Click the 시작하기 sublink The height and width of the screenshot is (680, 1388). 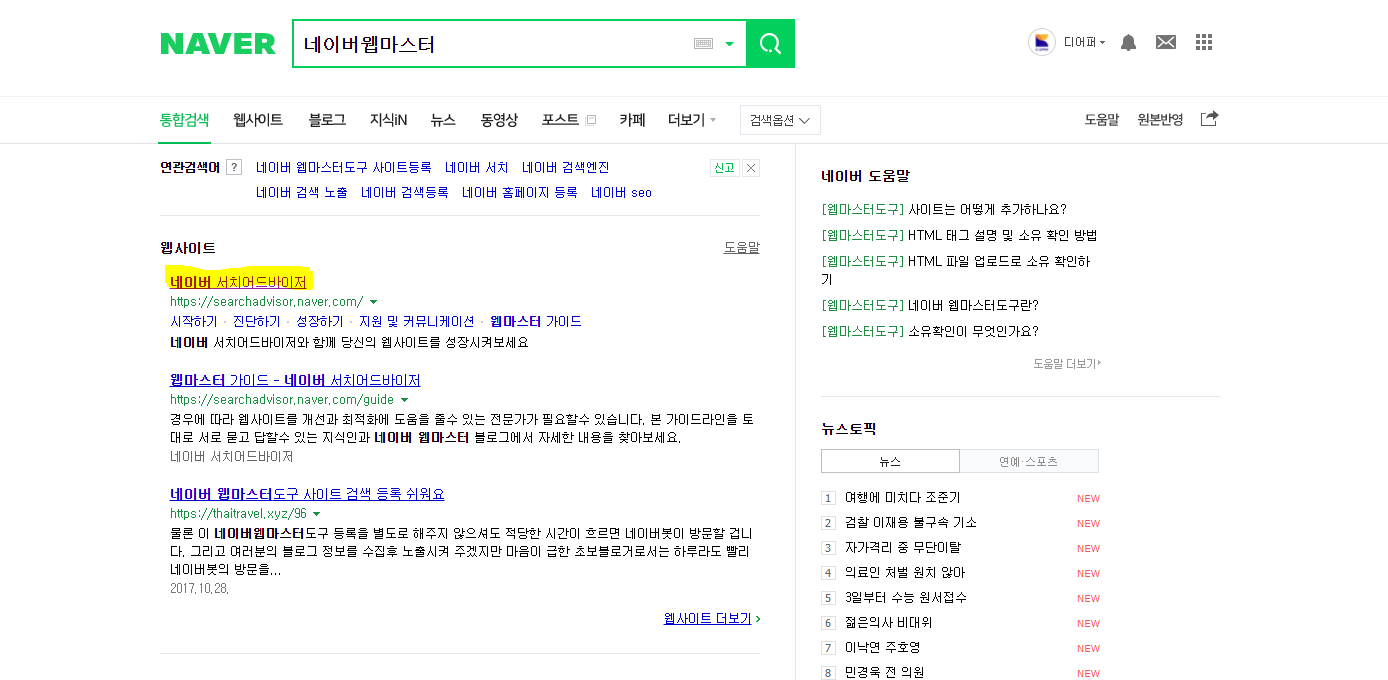(x=194, y=322)
